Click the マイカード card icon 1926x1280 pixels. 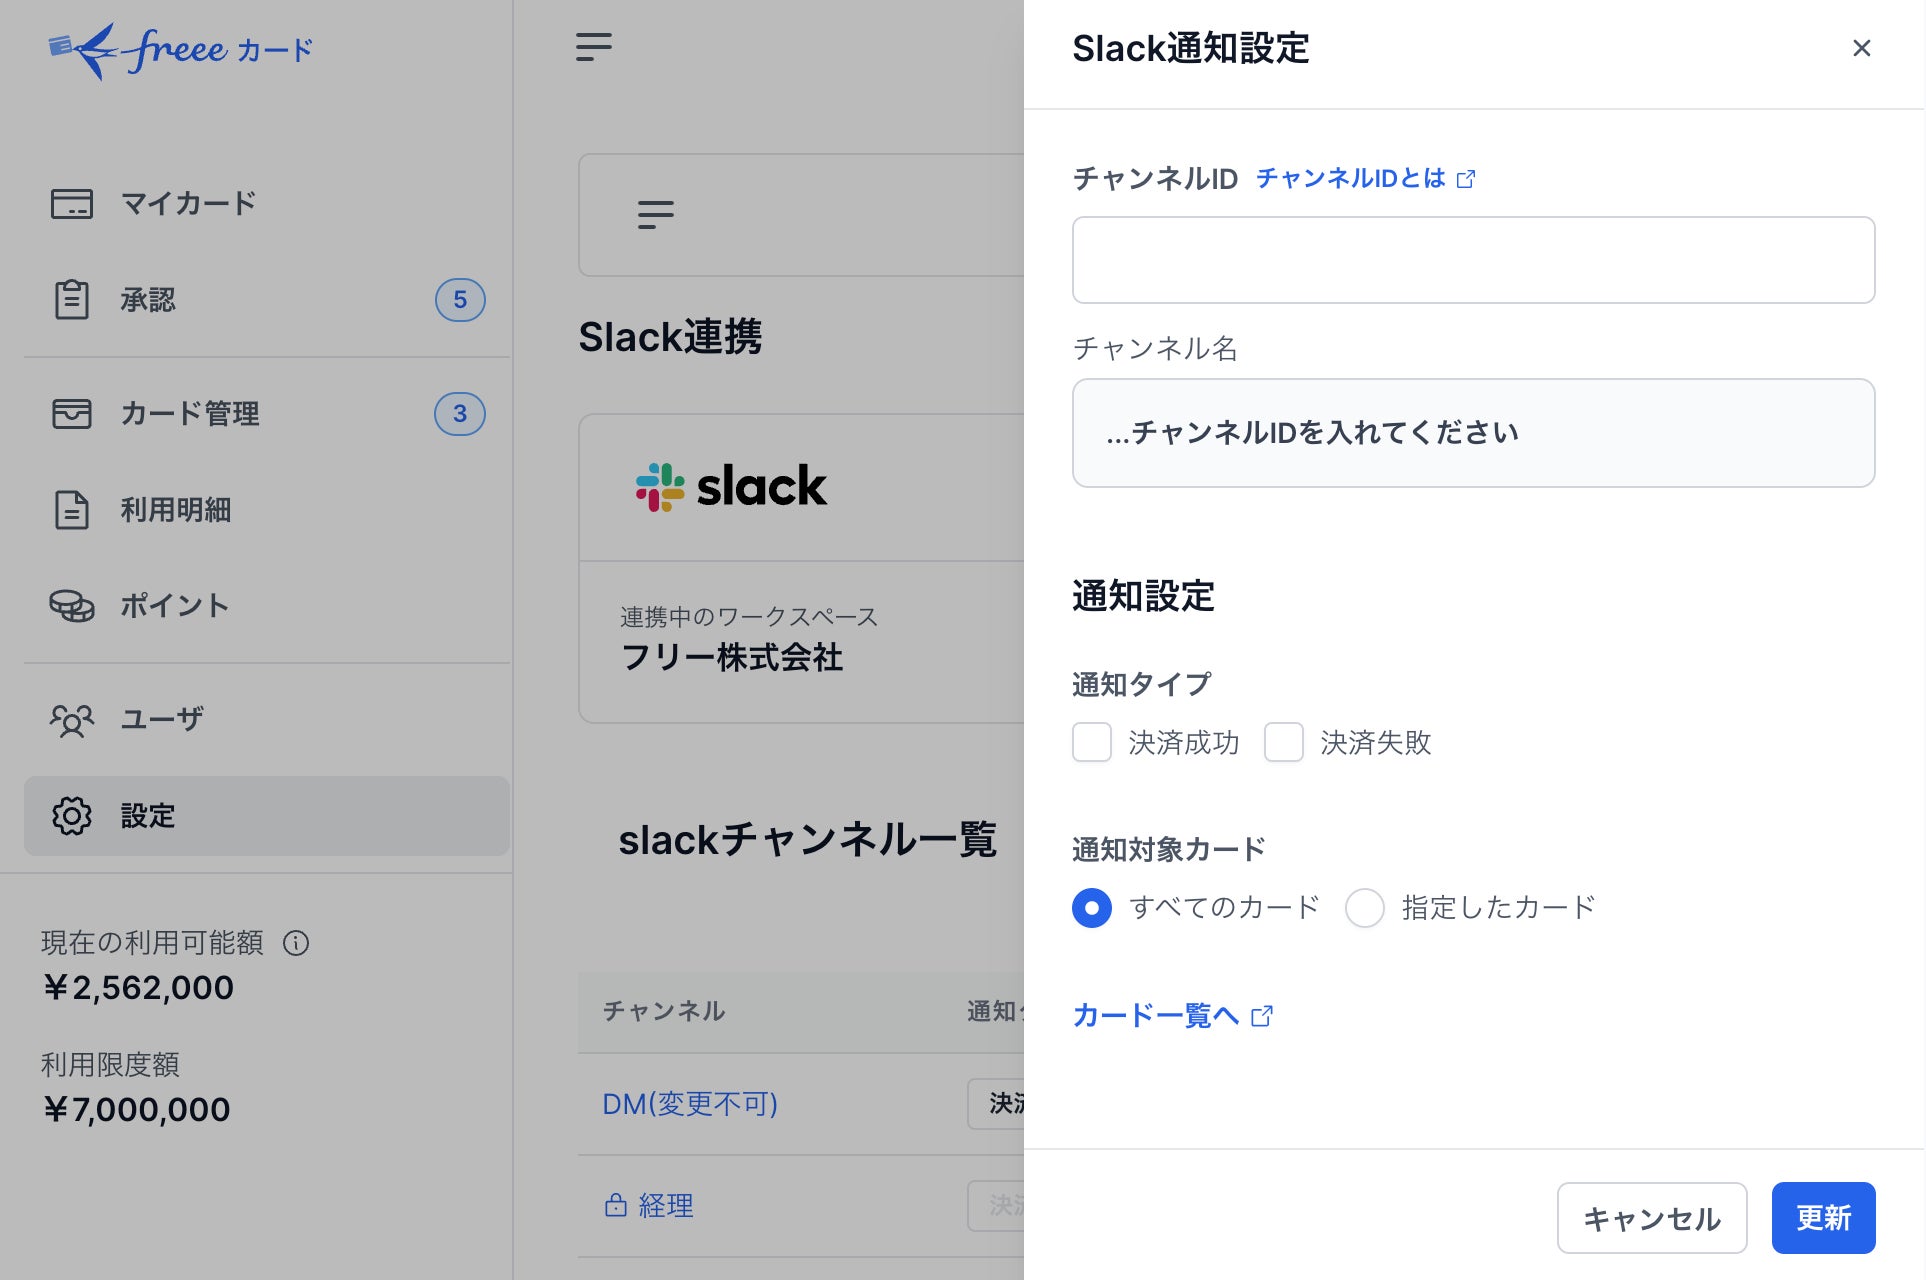click(72, 204)
